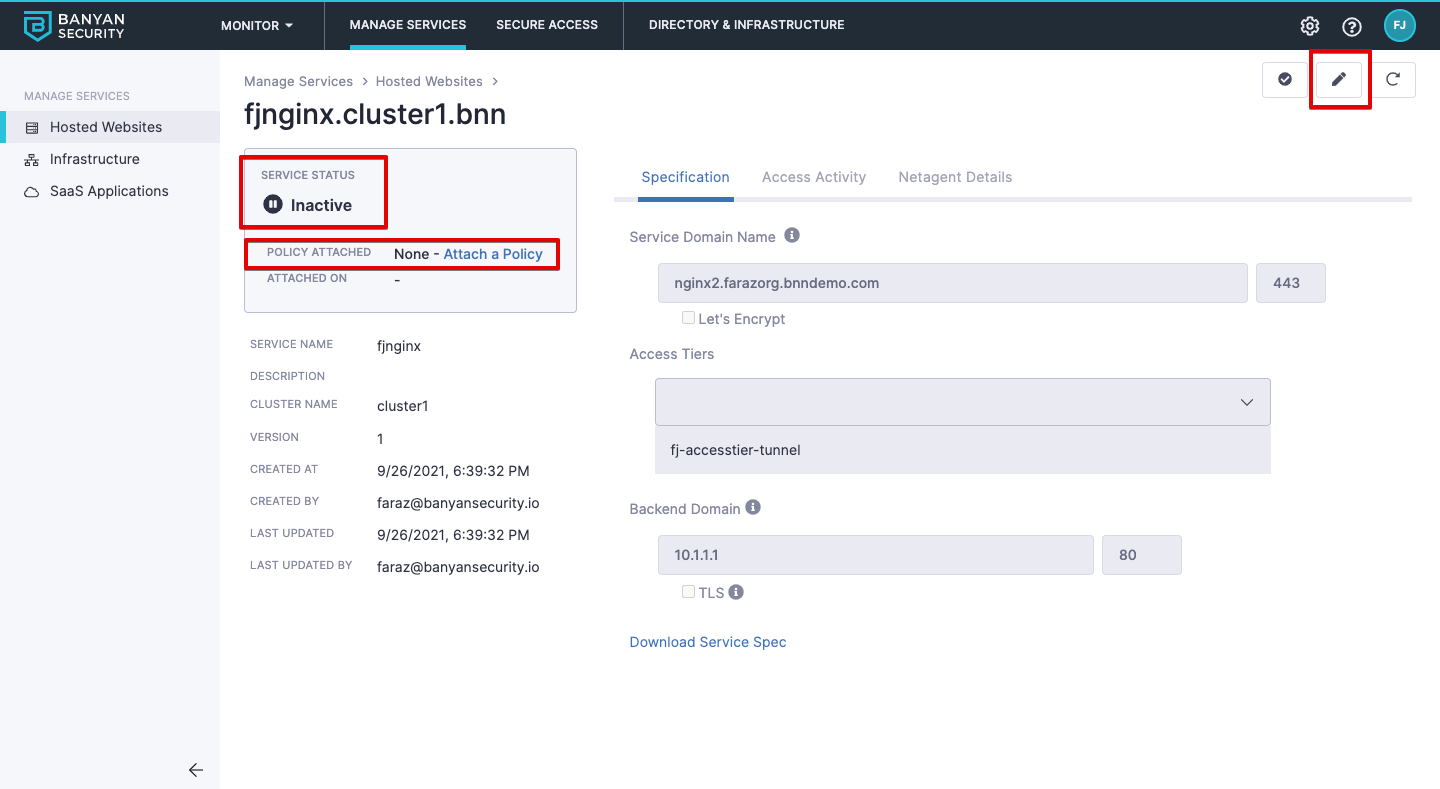The height and width of the screenshot is (789, 1440).
Task: Open the Monitor dropdown menu
Action: tap(257, 25)
